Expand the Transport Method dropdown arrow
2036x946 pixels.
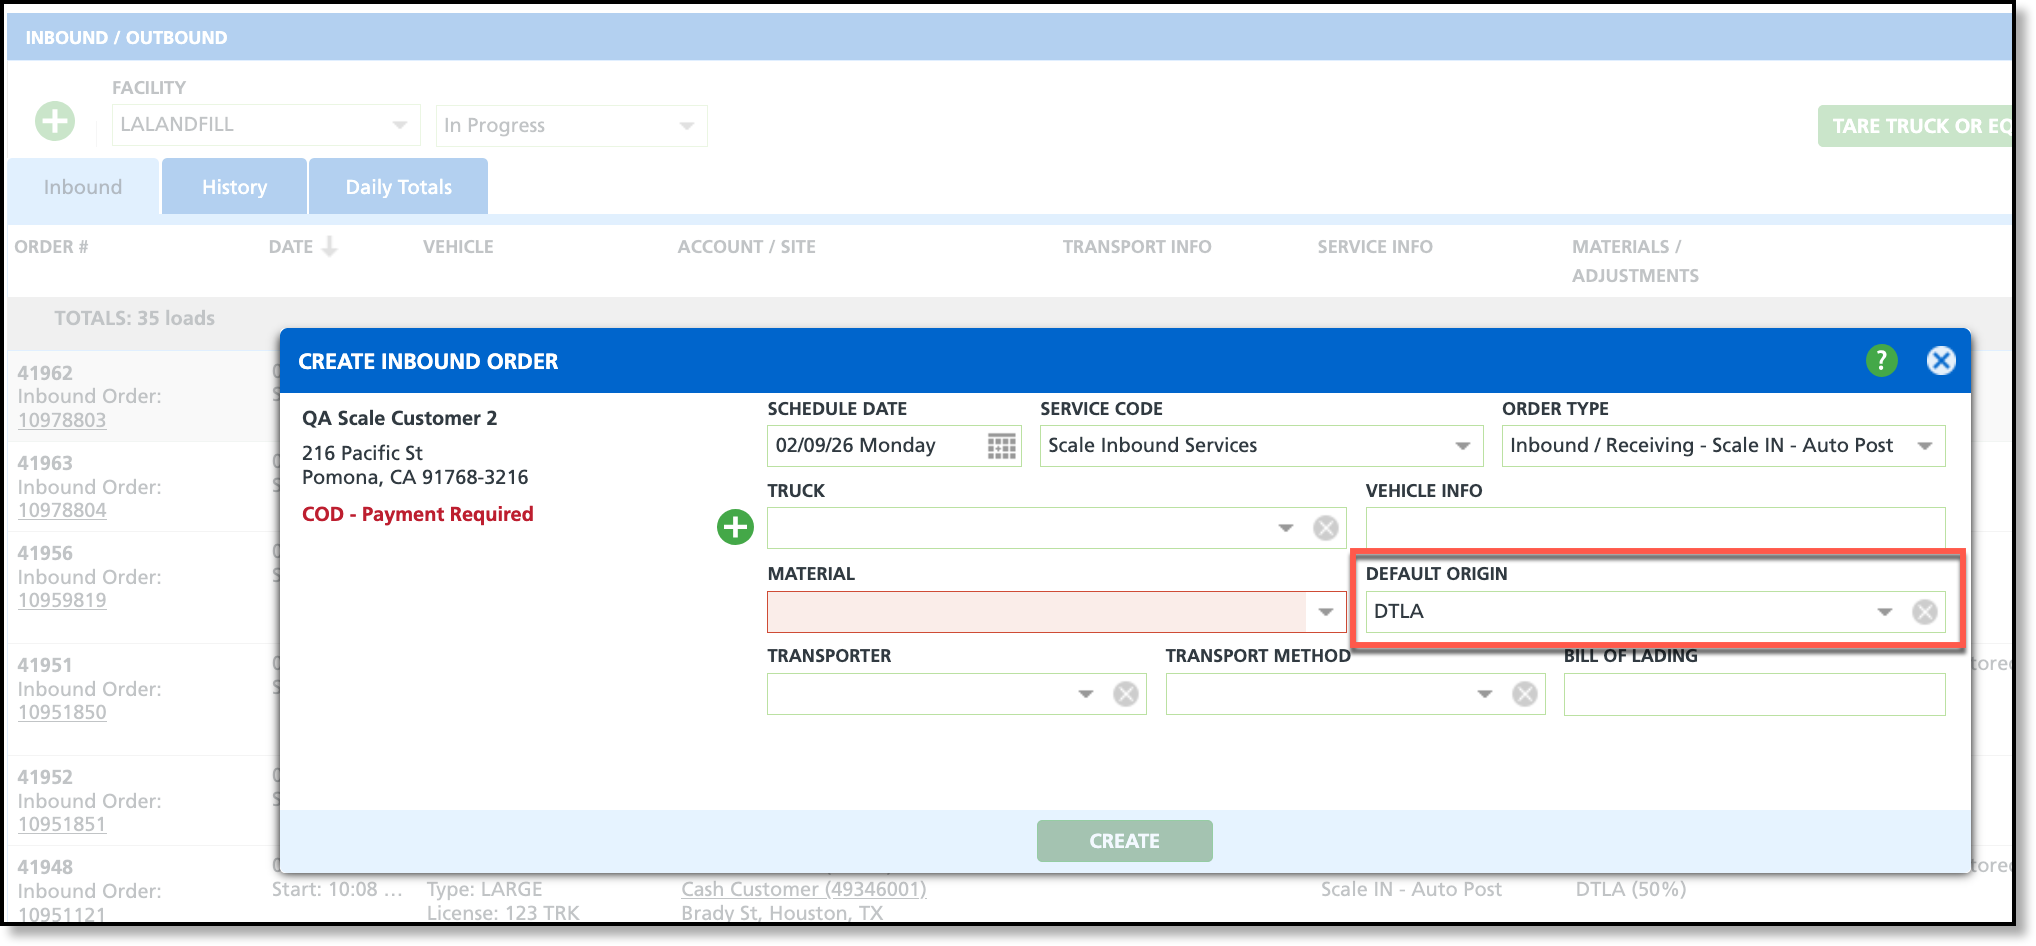(1485, 694)
